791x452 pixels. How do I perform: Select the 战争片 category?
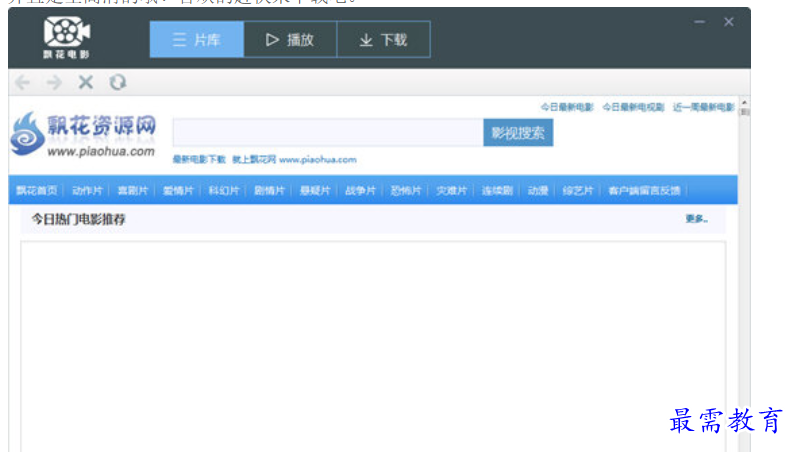360,190
